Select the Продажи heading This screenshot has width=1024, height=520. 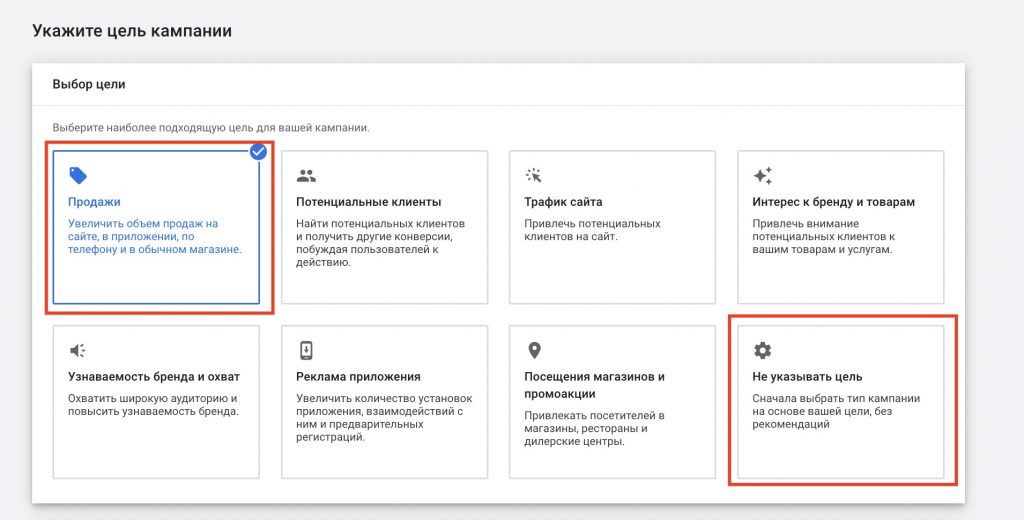tap(94, 202)
